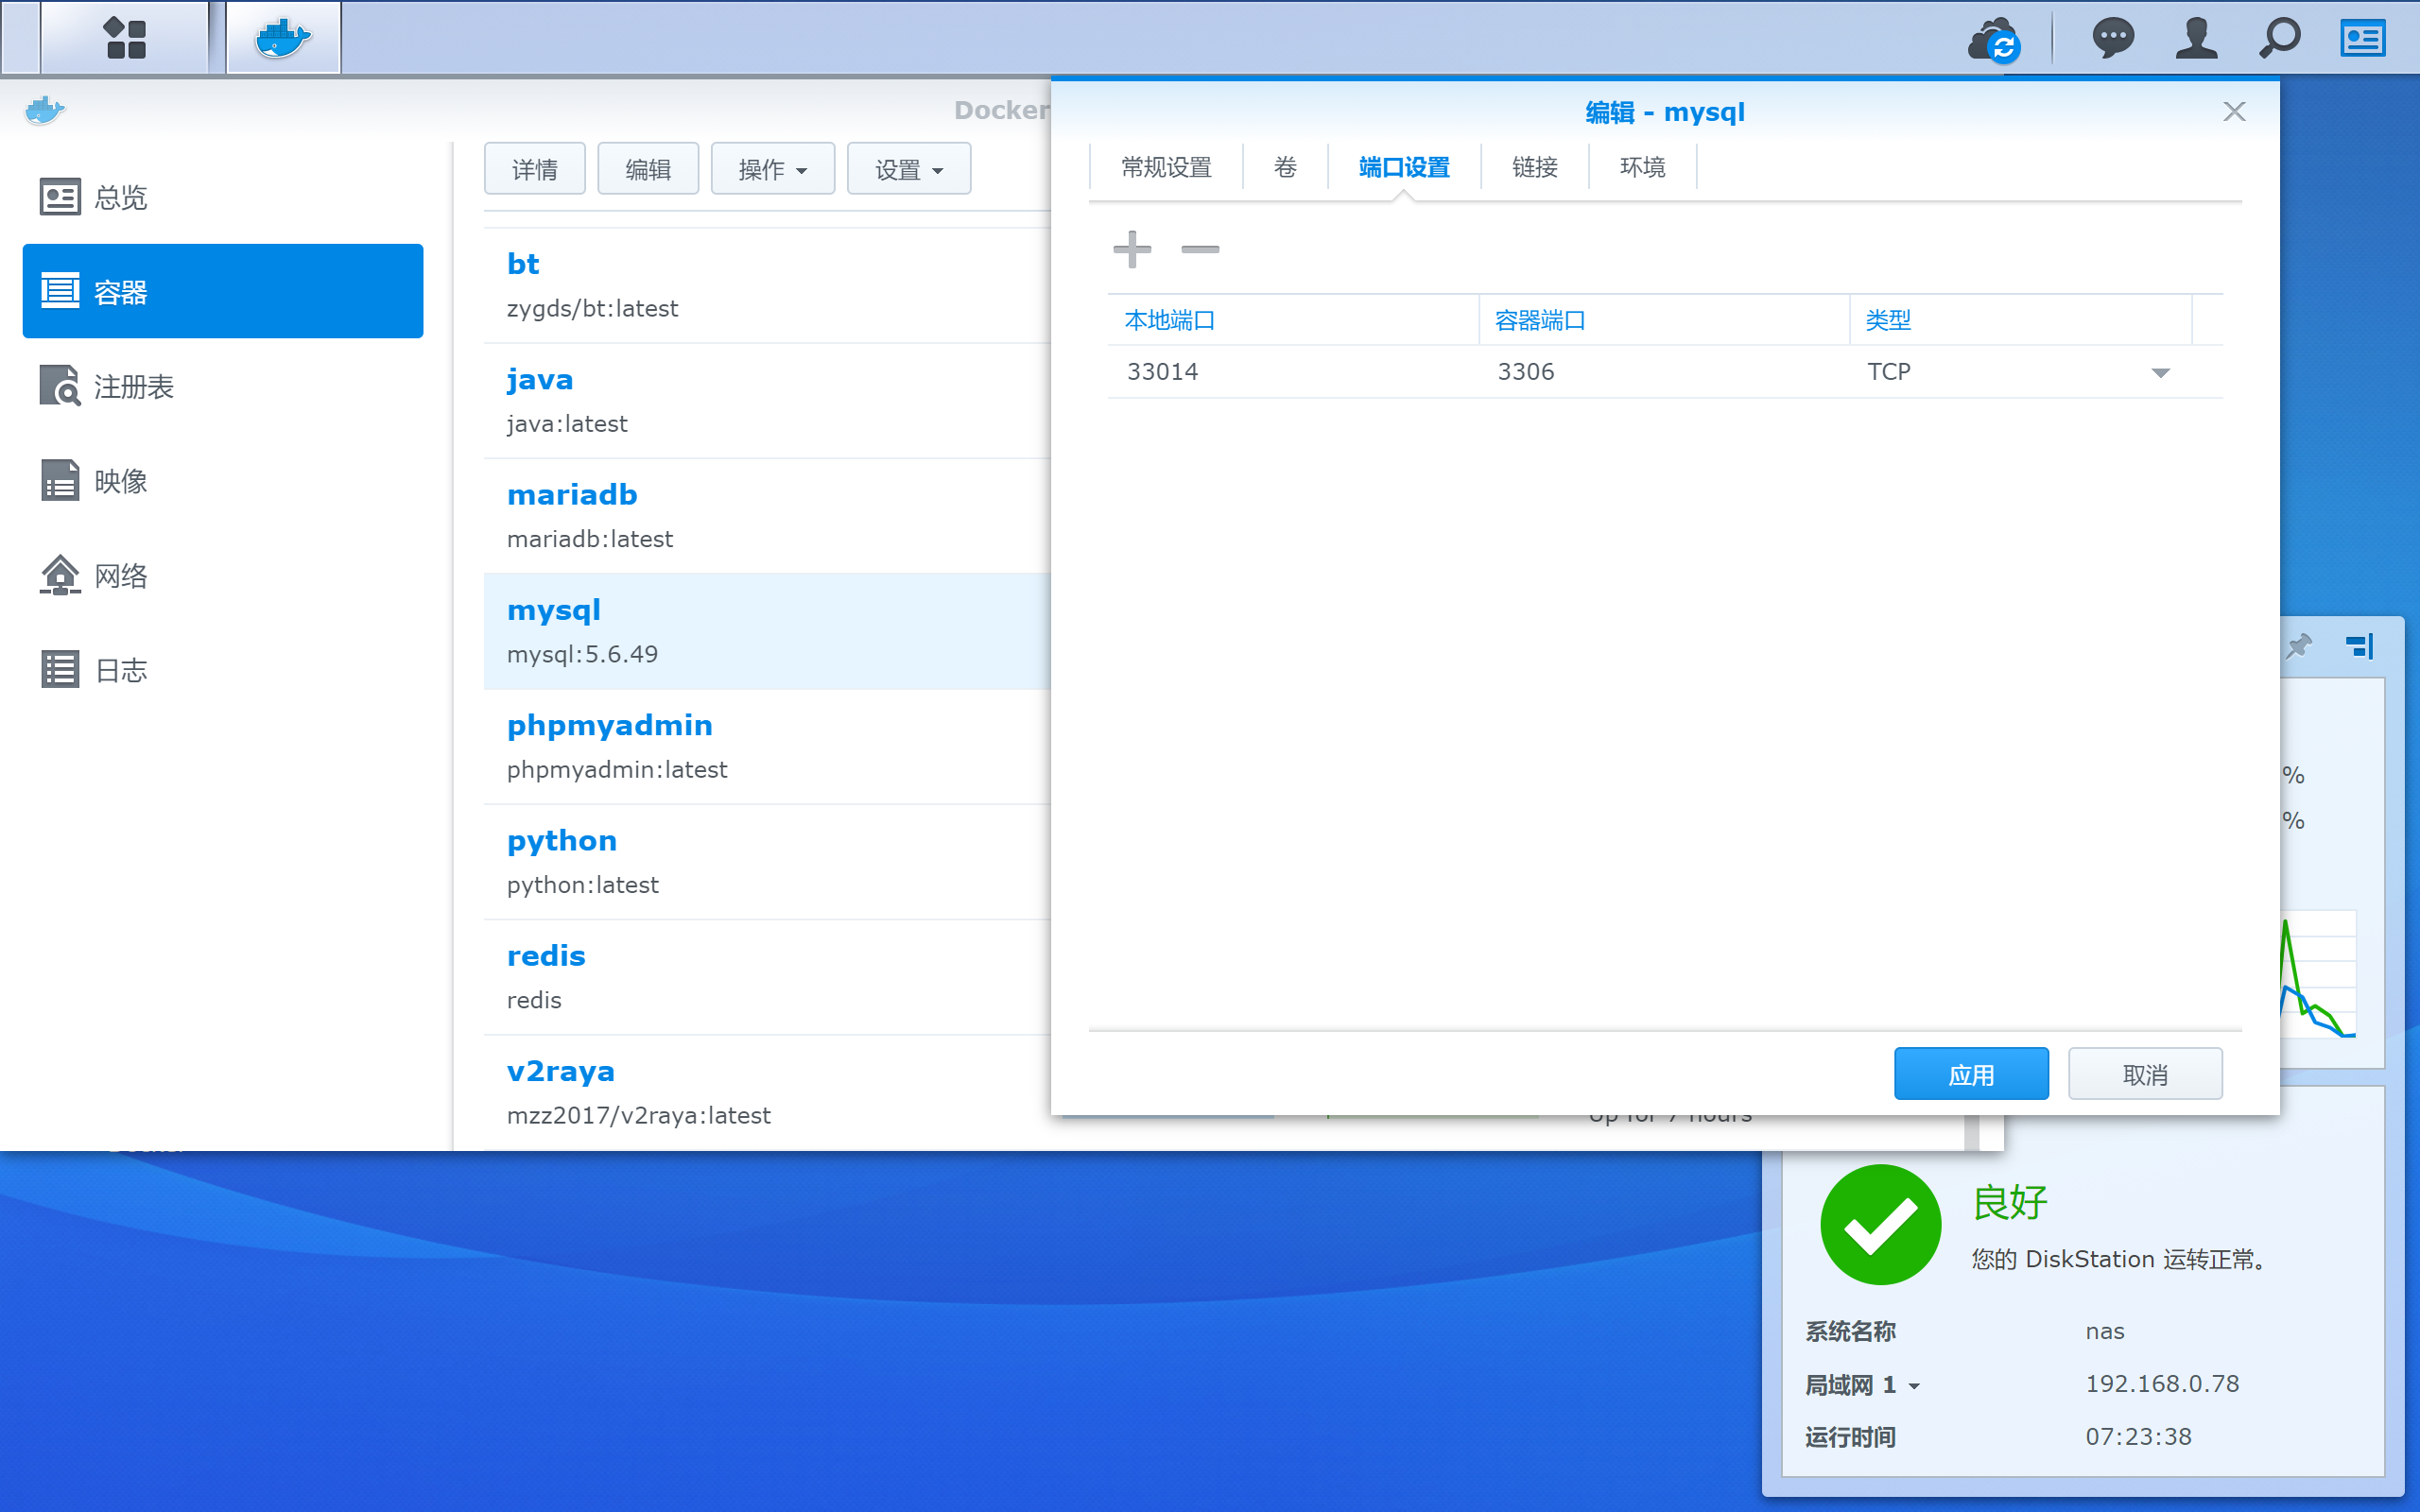Expand the TCP type dropdown
Image resolution: width=2420 pixels, height=1512 pixels.
pos(2160,373)
